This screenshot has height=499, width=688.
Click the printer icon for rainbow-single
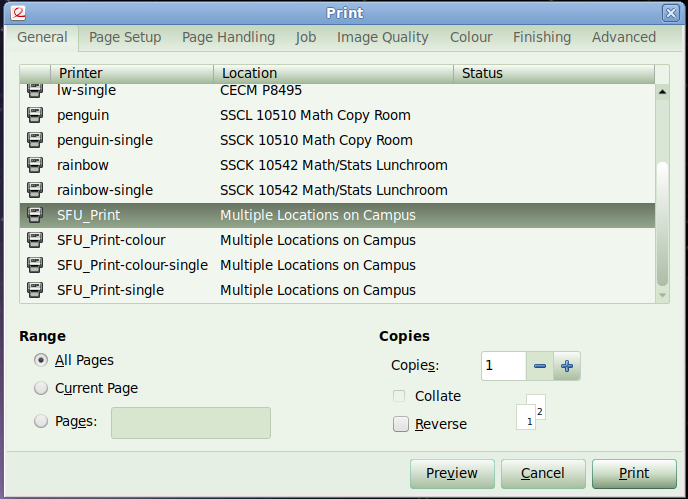point(35,190)
